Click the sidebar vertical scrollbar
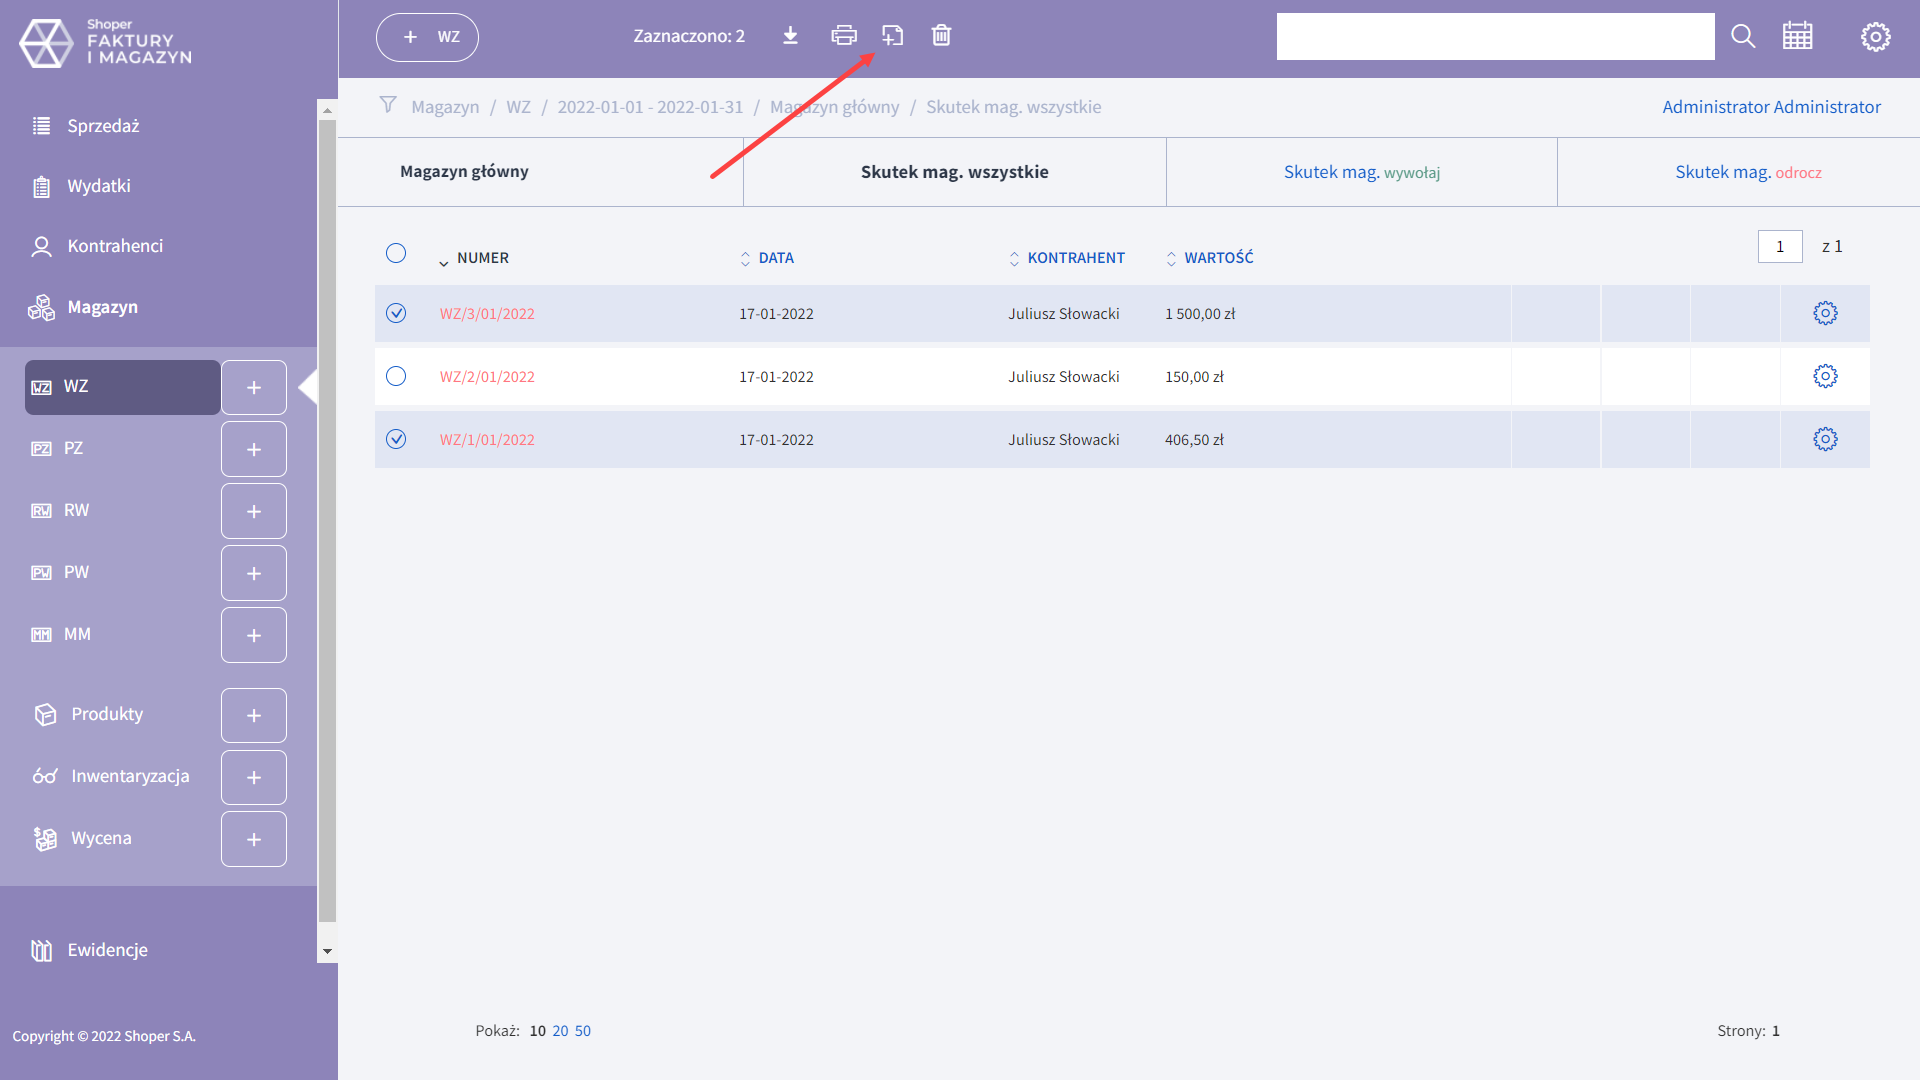The image size is (1920, 1080). 327,520
